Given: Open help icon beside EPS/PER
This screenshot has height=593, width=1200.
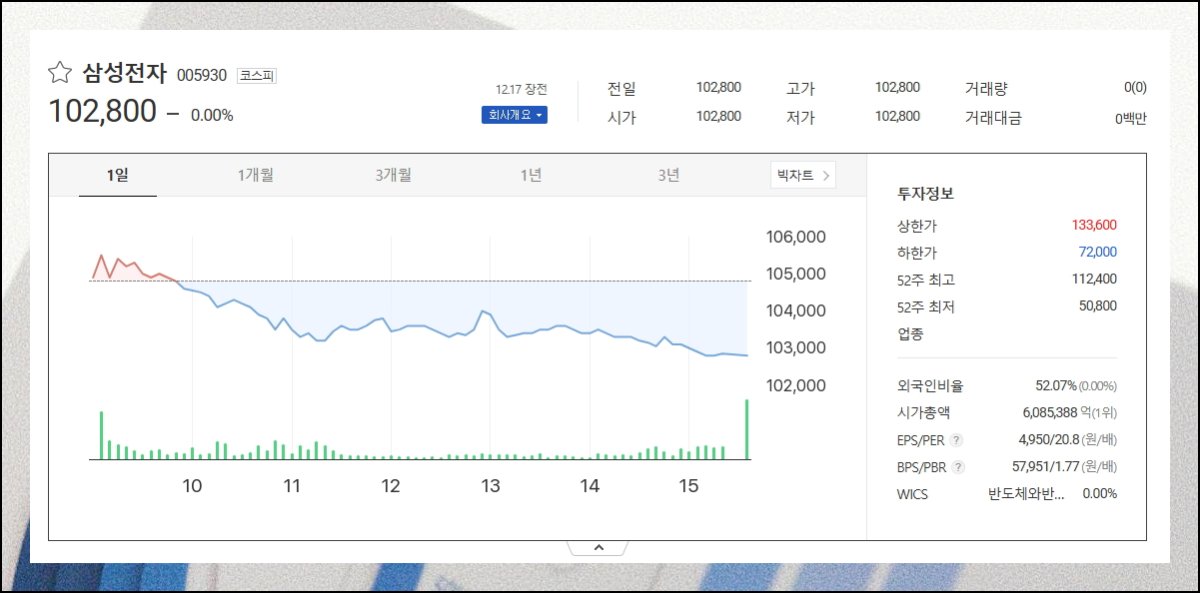Looking at the screenshot, I should click(x=957, y=440).
